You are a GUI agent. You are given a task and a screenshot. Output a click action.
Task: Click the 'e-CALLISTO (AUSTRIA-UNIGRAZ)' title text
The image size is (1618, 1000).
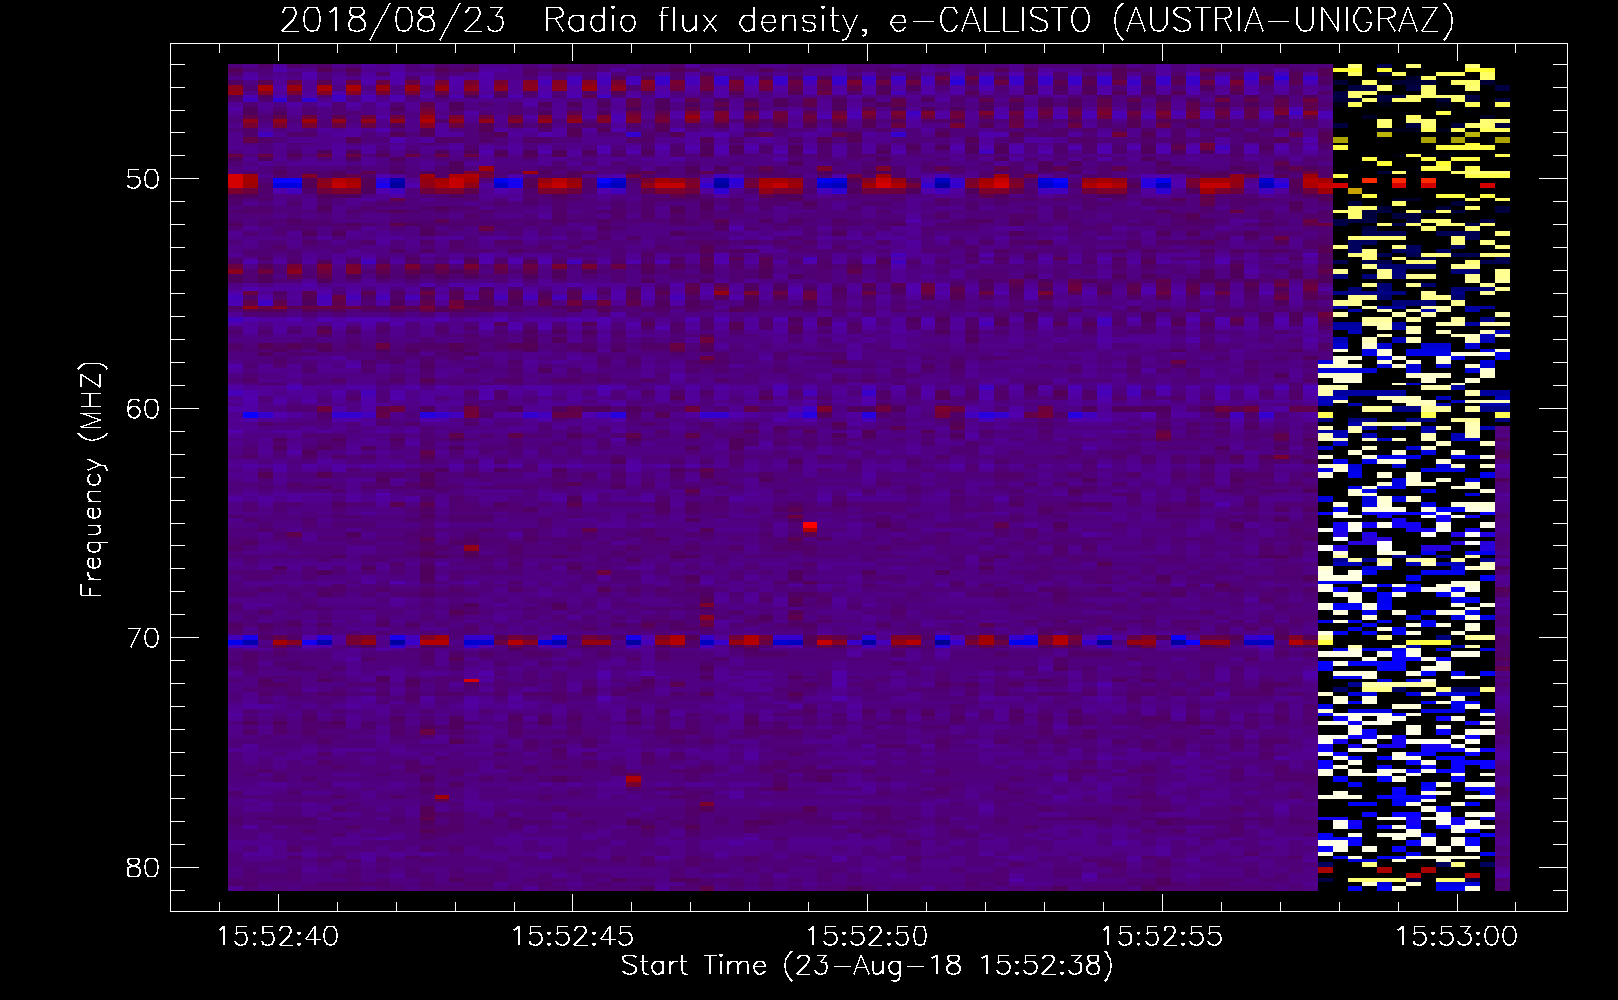(1172, 21)
